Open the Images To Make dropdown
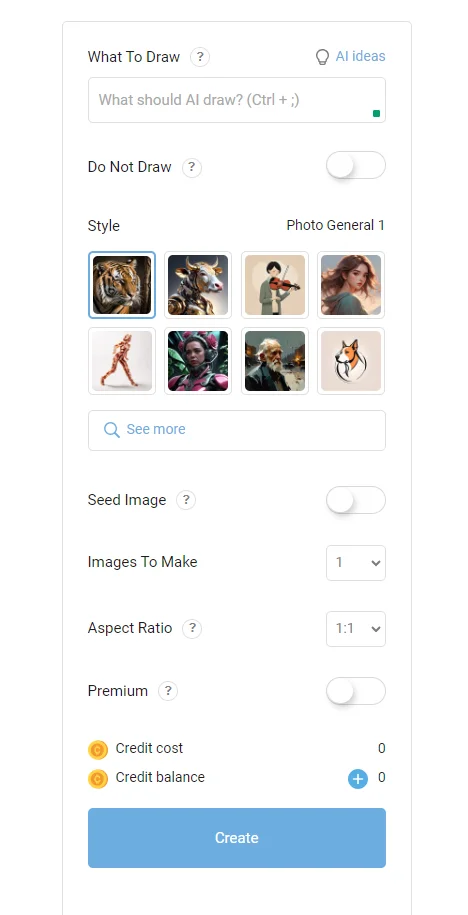 click(x=356, y=563)
